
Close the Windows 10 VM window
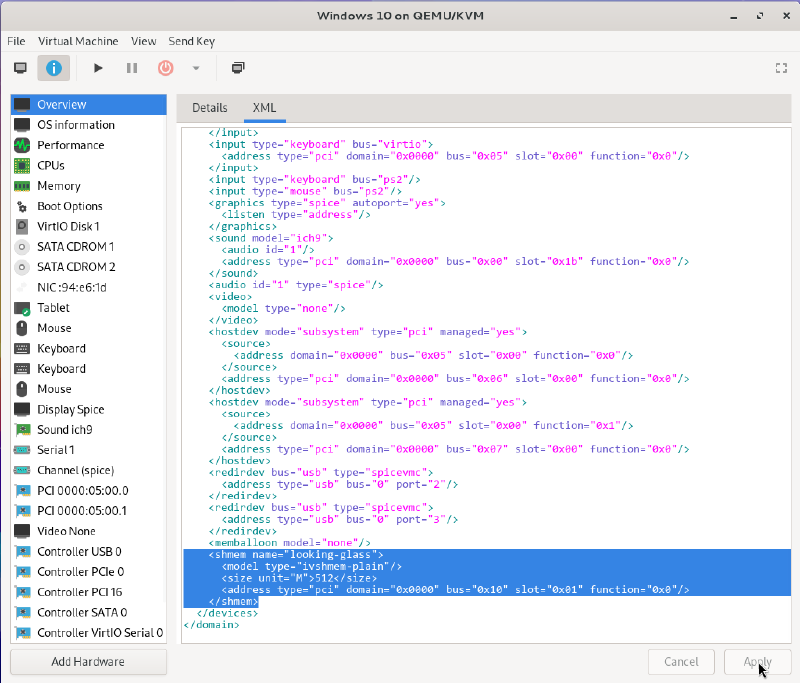[x=786, y=16]
